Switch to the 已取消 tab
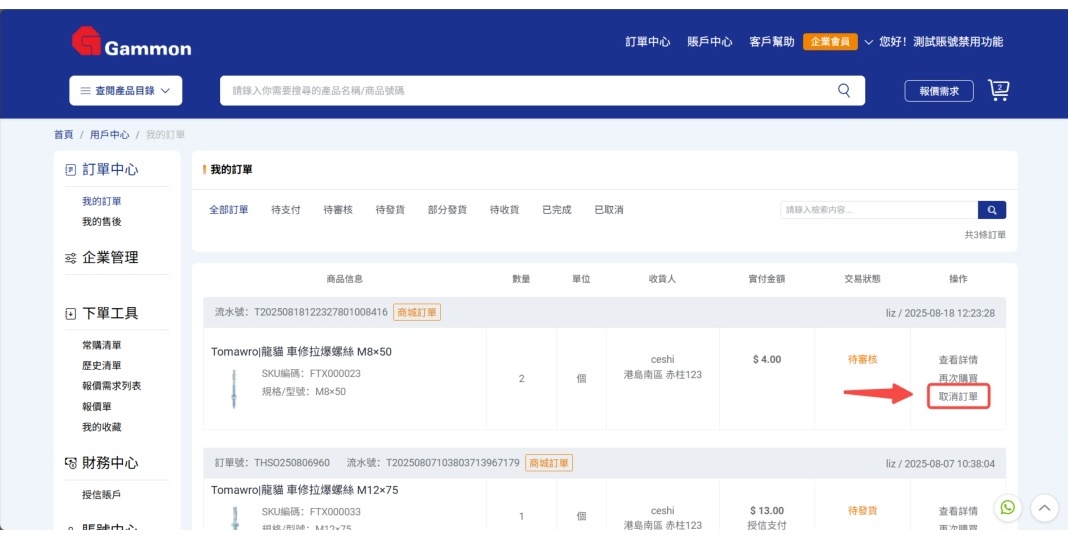The height and width of the screenshot is (535, 1068). 608,210
